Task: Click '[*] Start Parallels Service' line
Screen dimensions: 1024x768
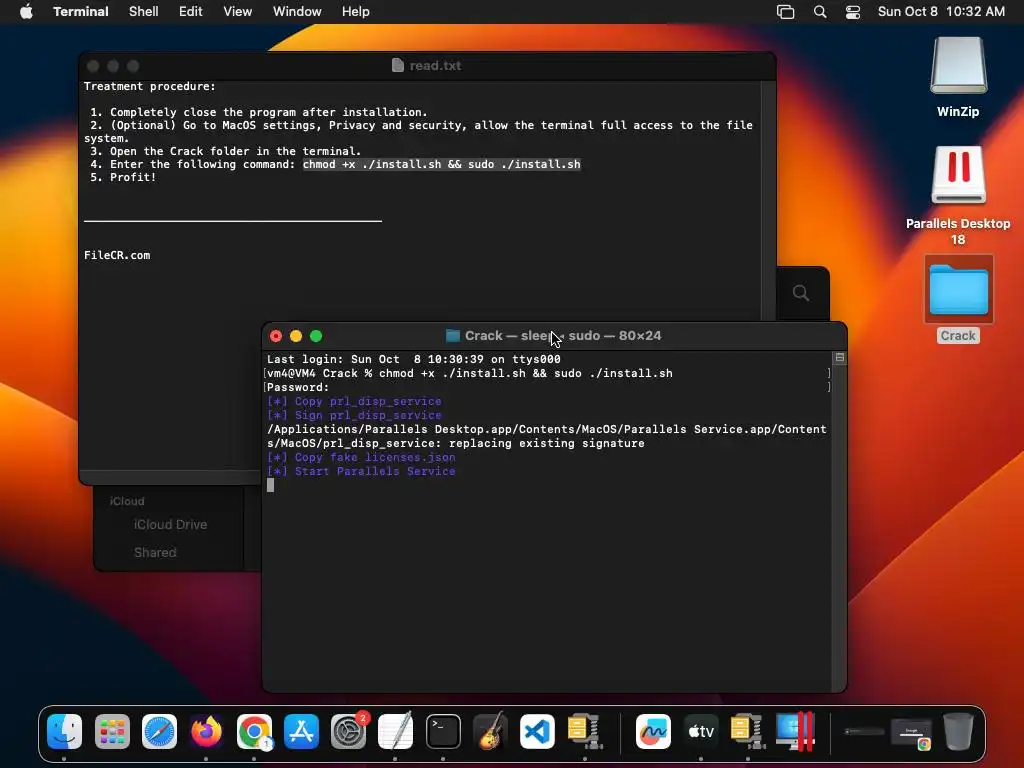Action: click(x=361, y=472)
